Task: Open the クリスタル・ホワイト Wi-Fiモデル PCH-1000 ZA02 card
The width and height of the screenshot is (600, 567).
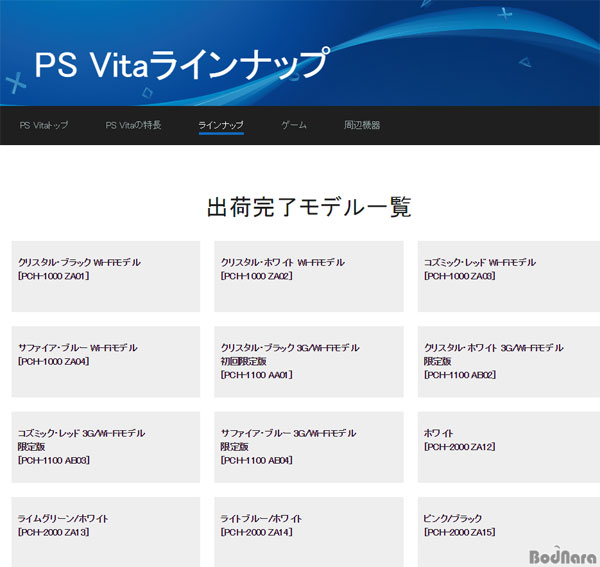Action: click(x=309, y=276)
